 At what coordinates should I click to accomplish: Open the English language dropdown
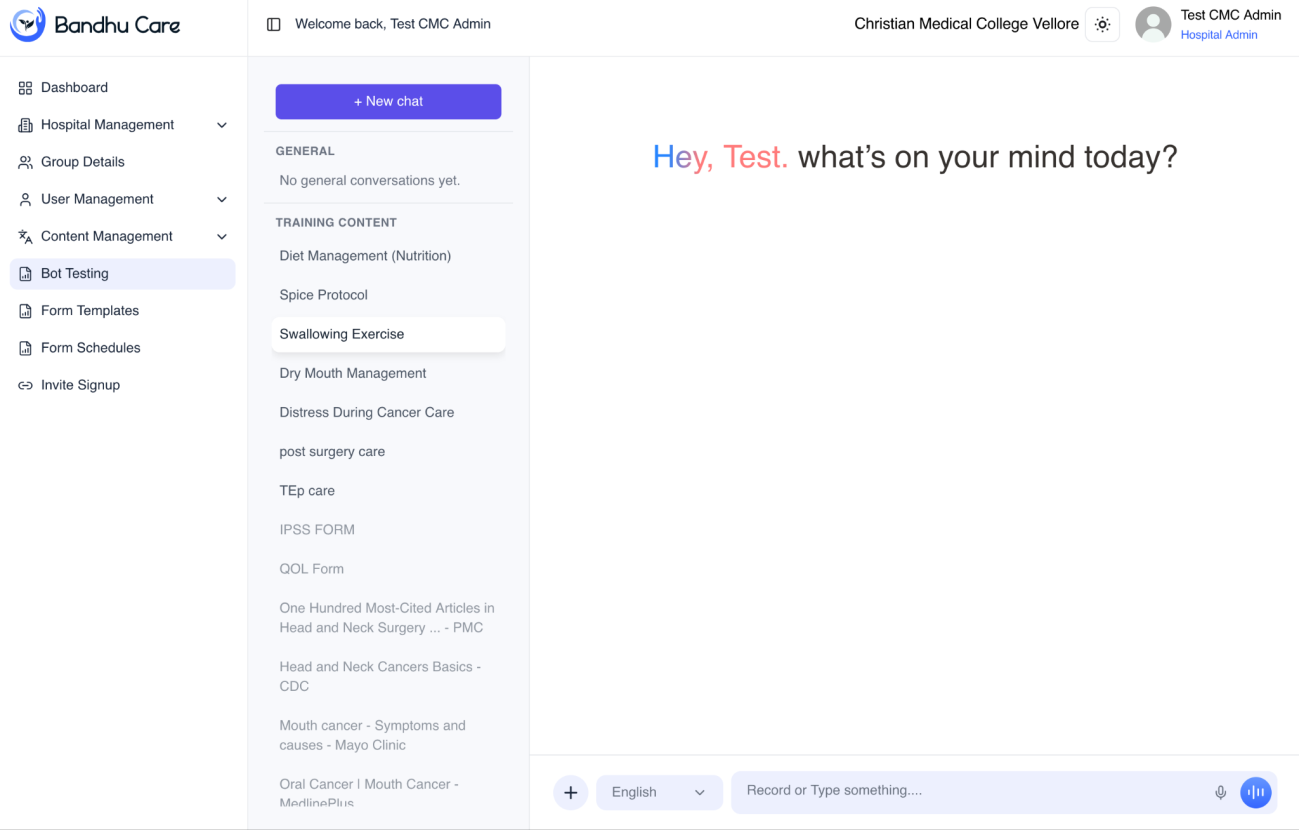point(660,793)
